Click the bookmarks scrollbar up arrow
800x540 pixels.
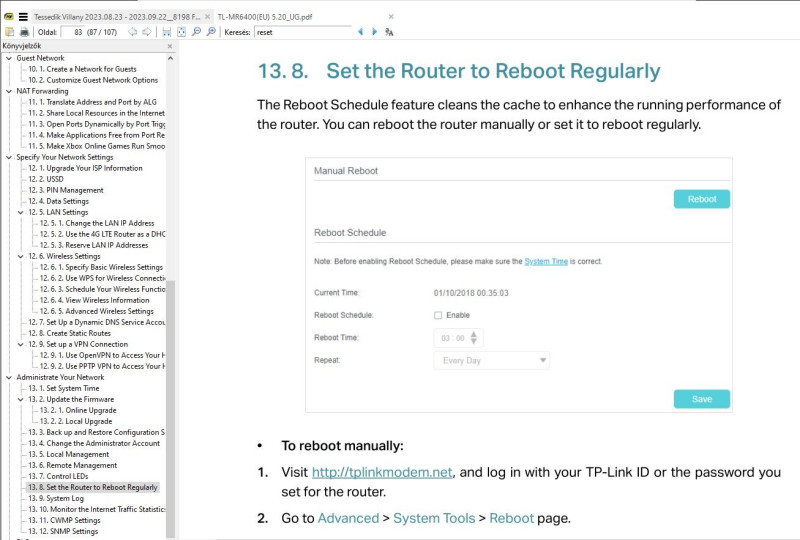(x=170, y=58)
